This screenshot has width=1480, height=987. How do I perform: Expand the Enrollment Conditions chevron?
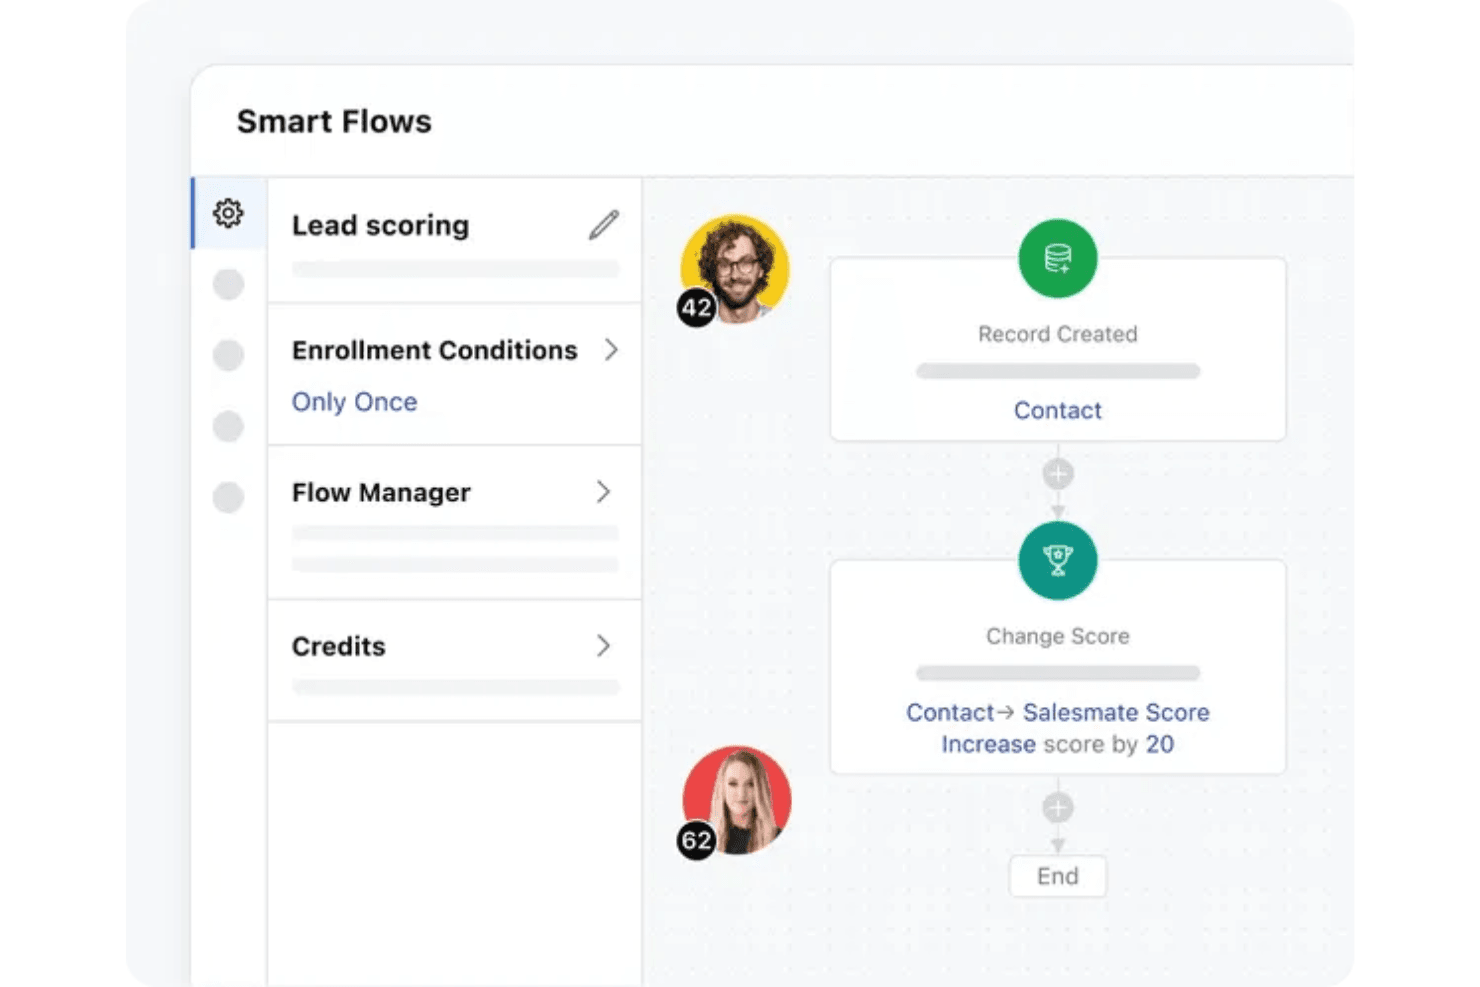[610, 349]
